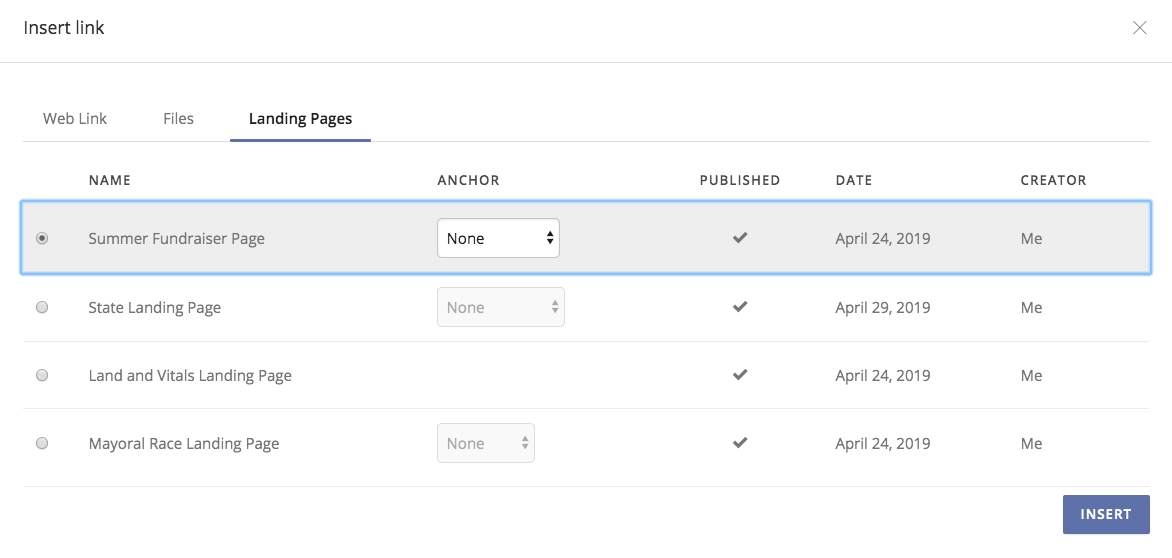Click creator 'Me' in Summer Fundraiser row
The image size is (1172, 558).
[1031, 239]
